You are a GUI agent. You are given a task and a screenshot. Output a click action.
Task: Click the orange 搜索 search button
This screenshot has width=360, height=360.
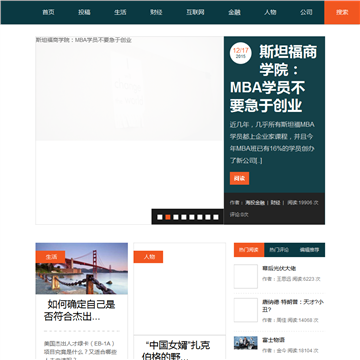pos(342,12)
